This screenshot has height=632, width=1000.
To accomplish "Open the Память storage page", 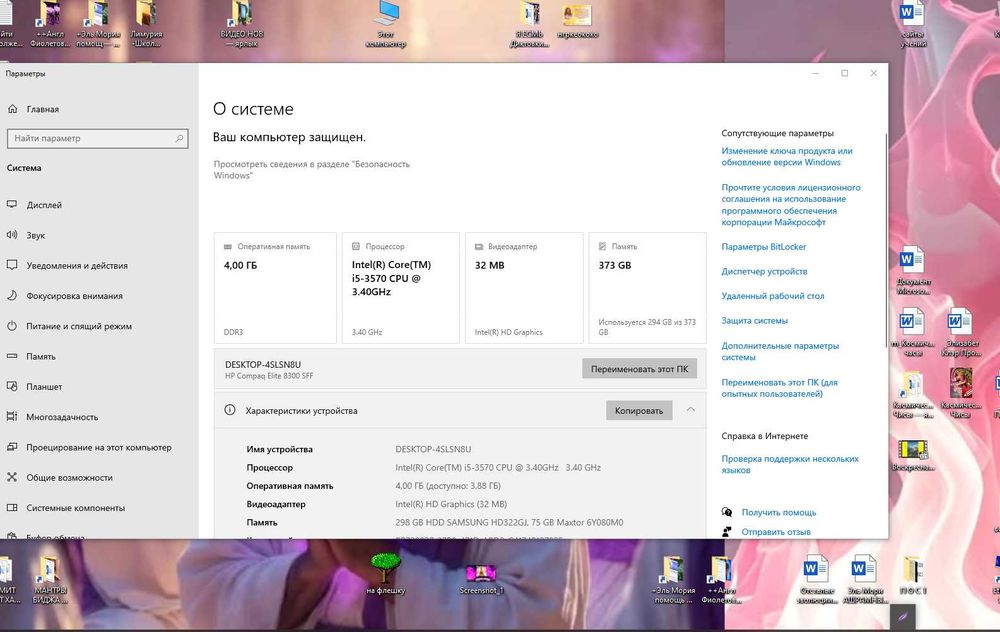I will tap(41, 356).
